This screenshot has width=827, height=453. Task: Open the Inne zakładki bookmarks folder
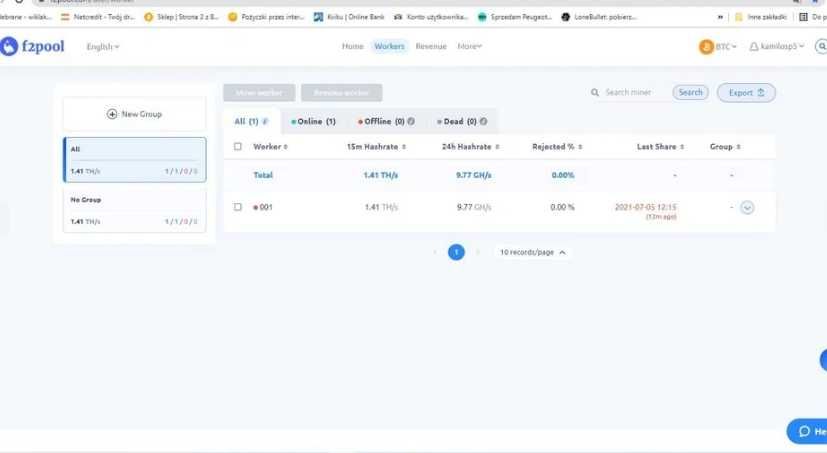[x=761, y=17]
